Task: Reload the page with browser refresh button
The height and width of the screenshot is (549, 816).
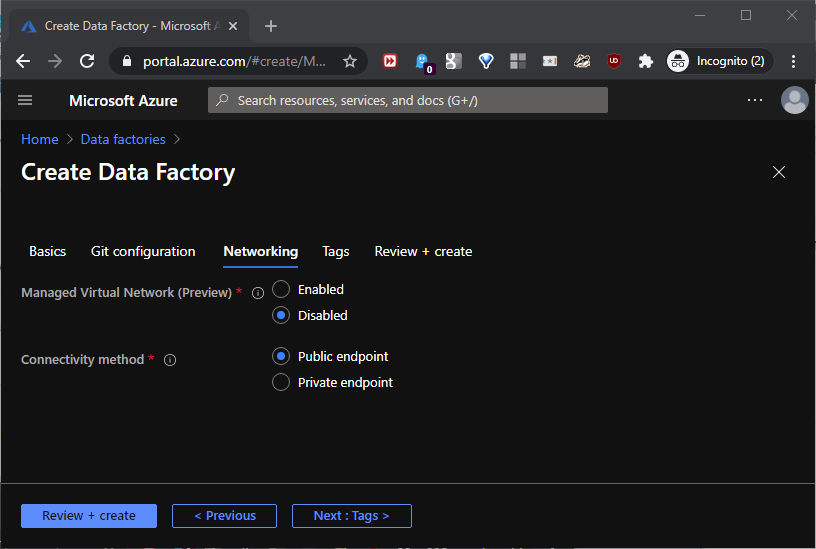Action: pyautogui.click(x=87, y=61)
